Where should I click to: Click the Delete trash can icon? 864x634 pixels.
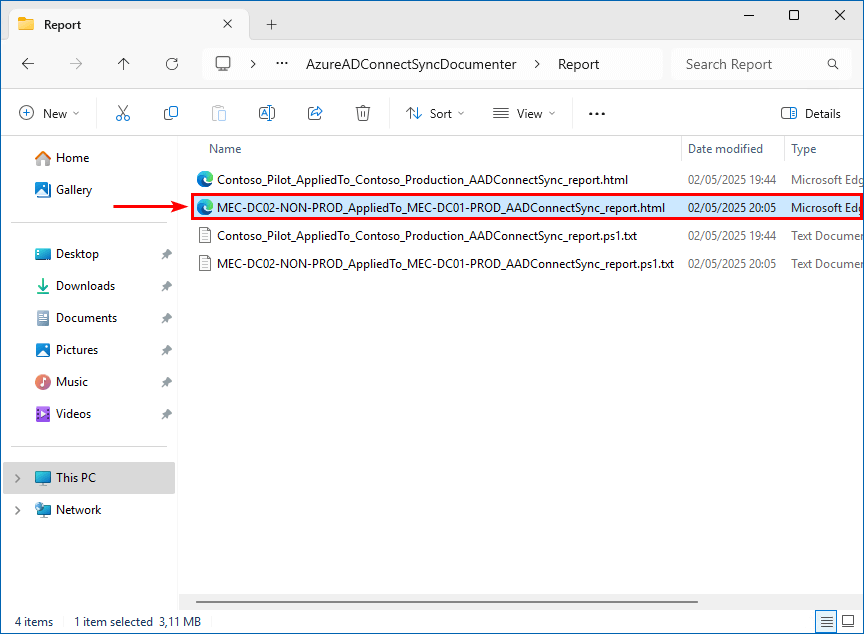pyautogui.click(x=363, y=113)
